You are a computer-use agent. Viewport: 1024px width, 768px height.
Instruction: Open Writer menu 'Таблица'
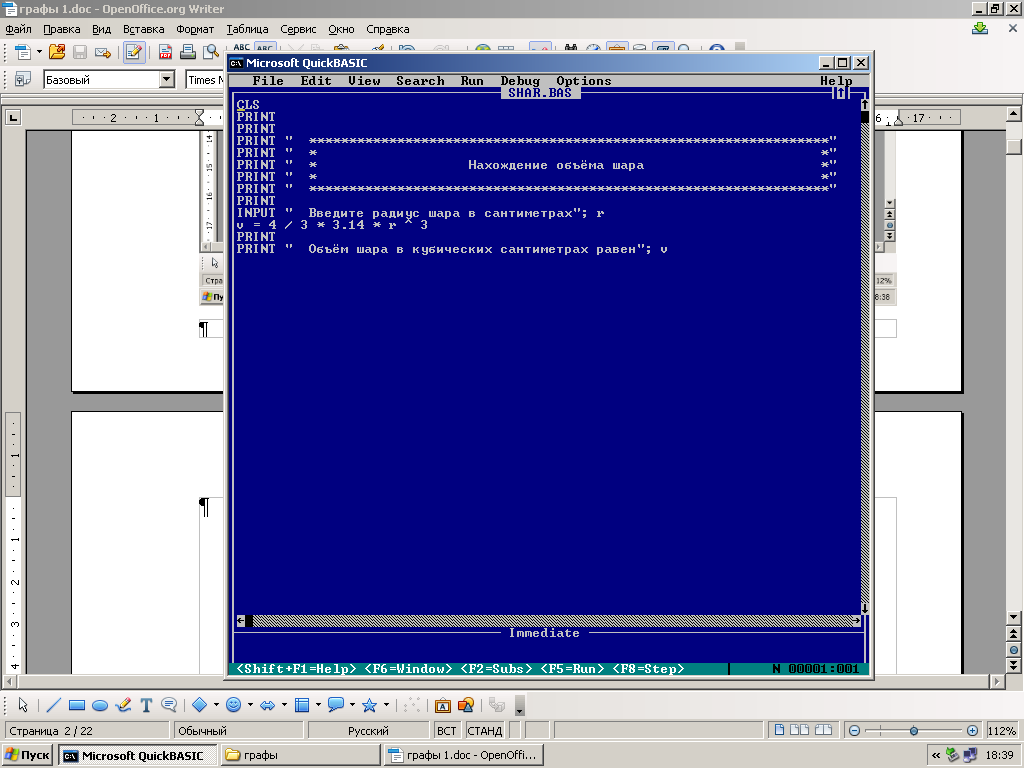[x=247, y=29]
